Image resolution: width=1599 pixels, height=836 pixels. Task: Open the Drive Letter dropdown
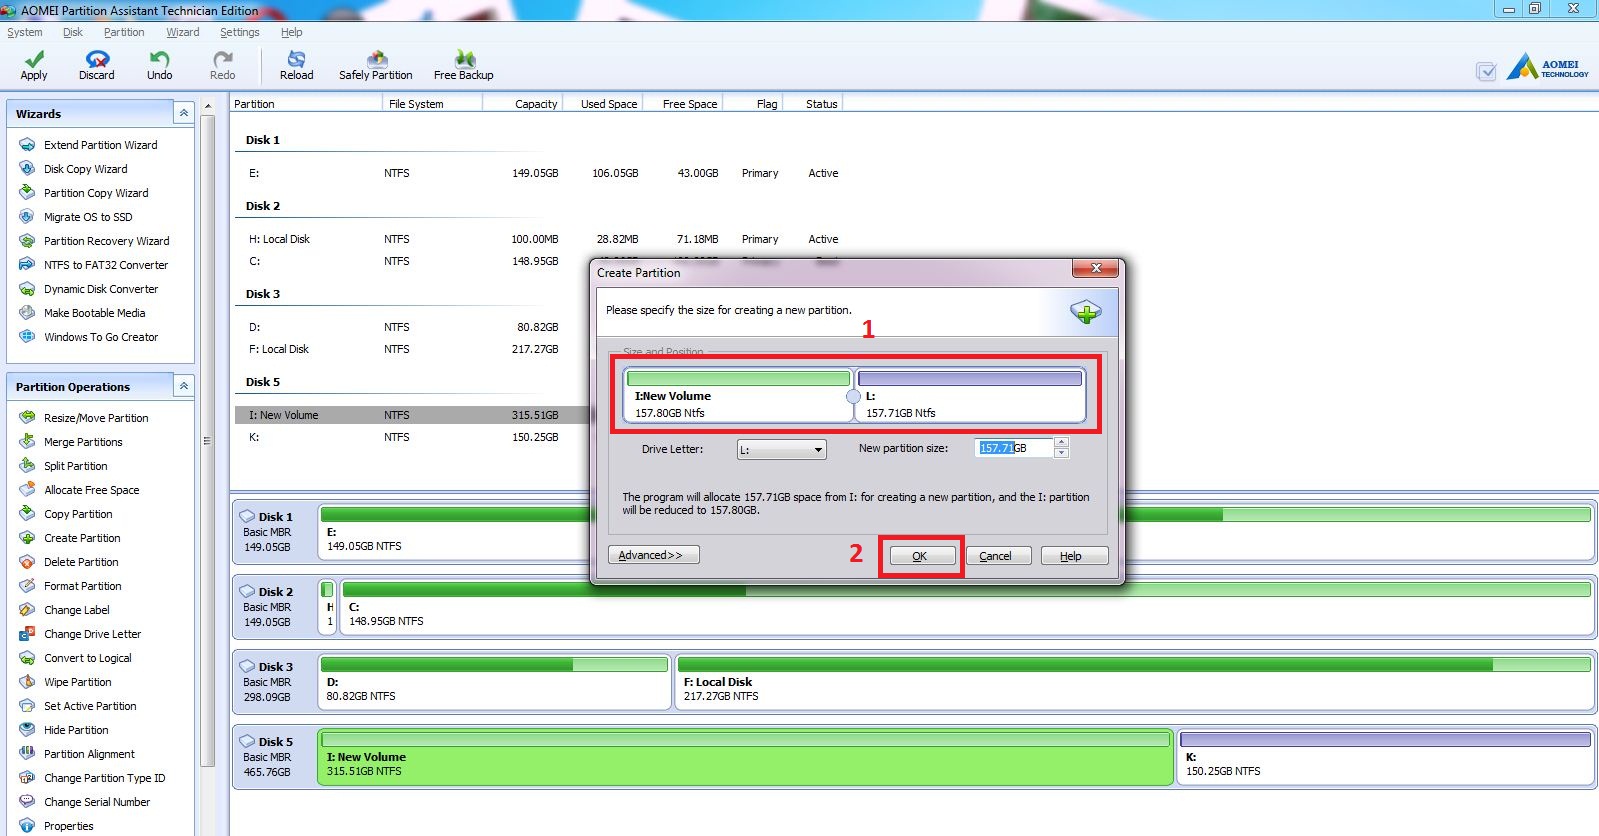(781, 450)
